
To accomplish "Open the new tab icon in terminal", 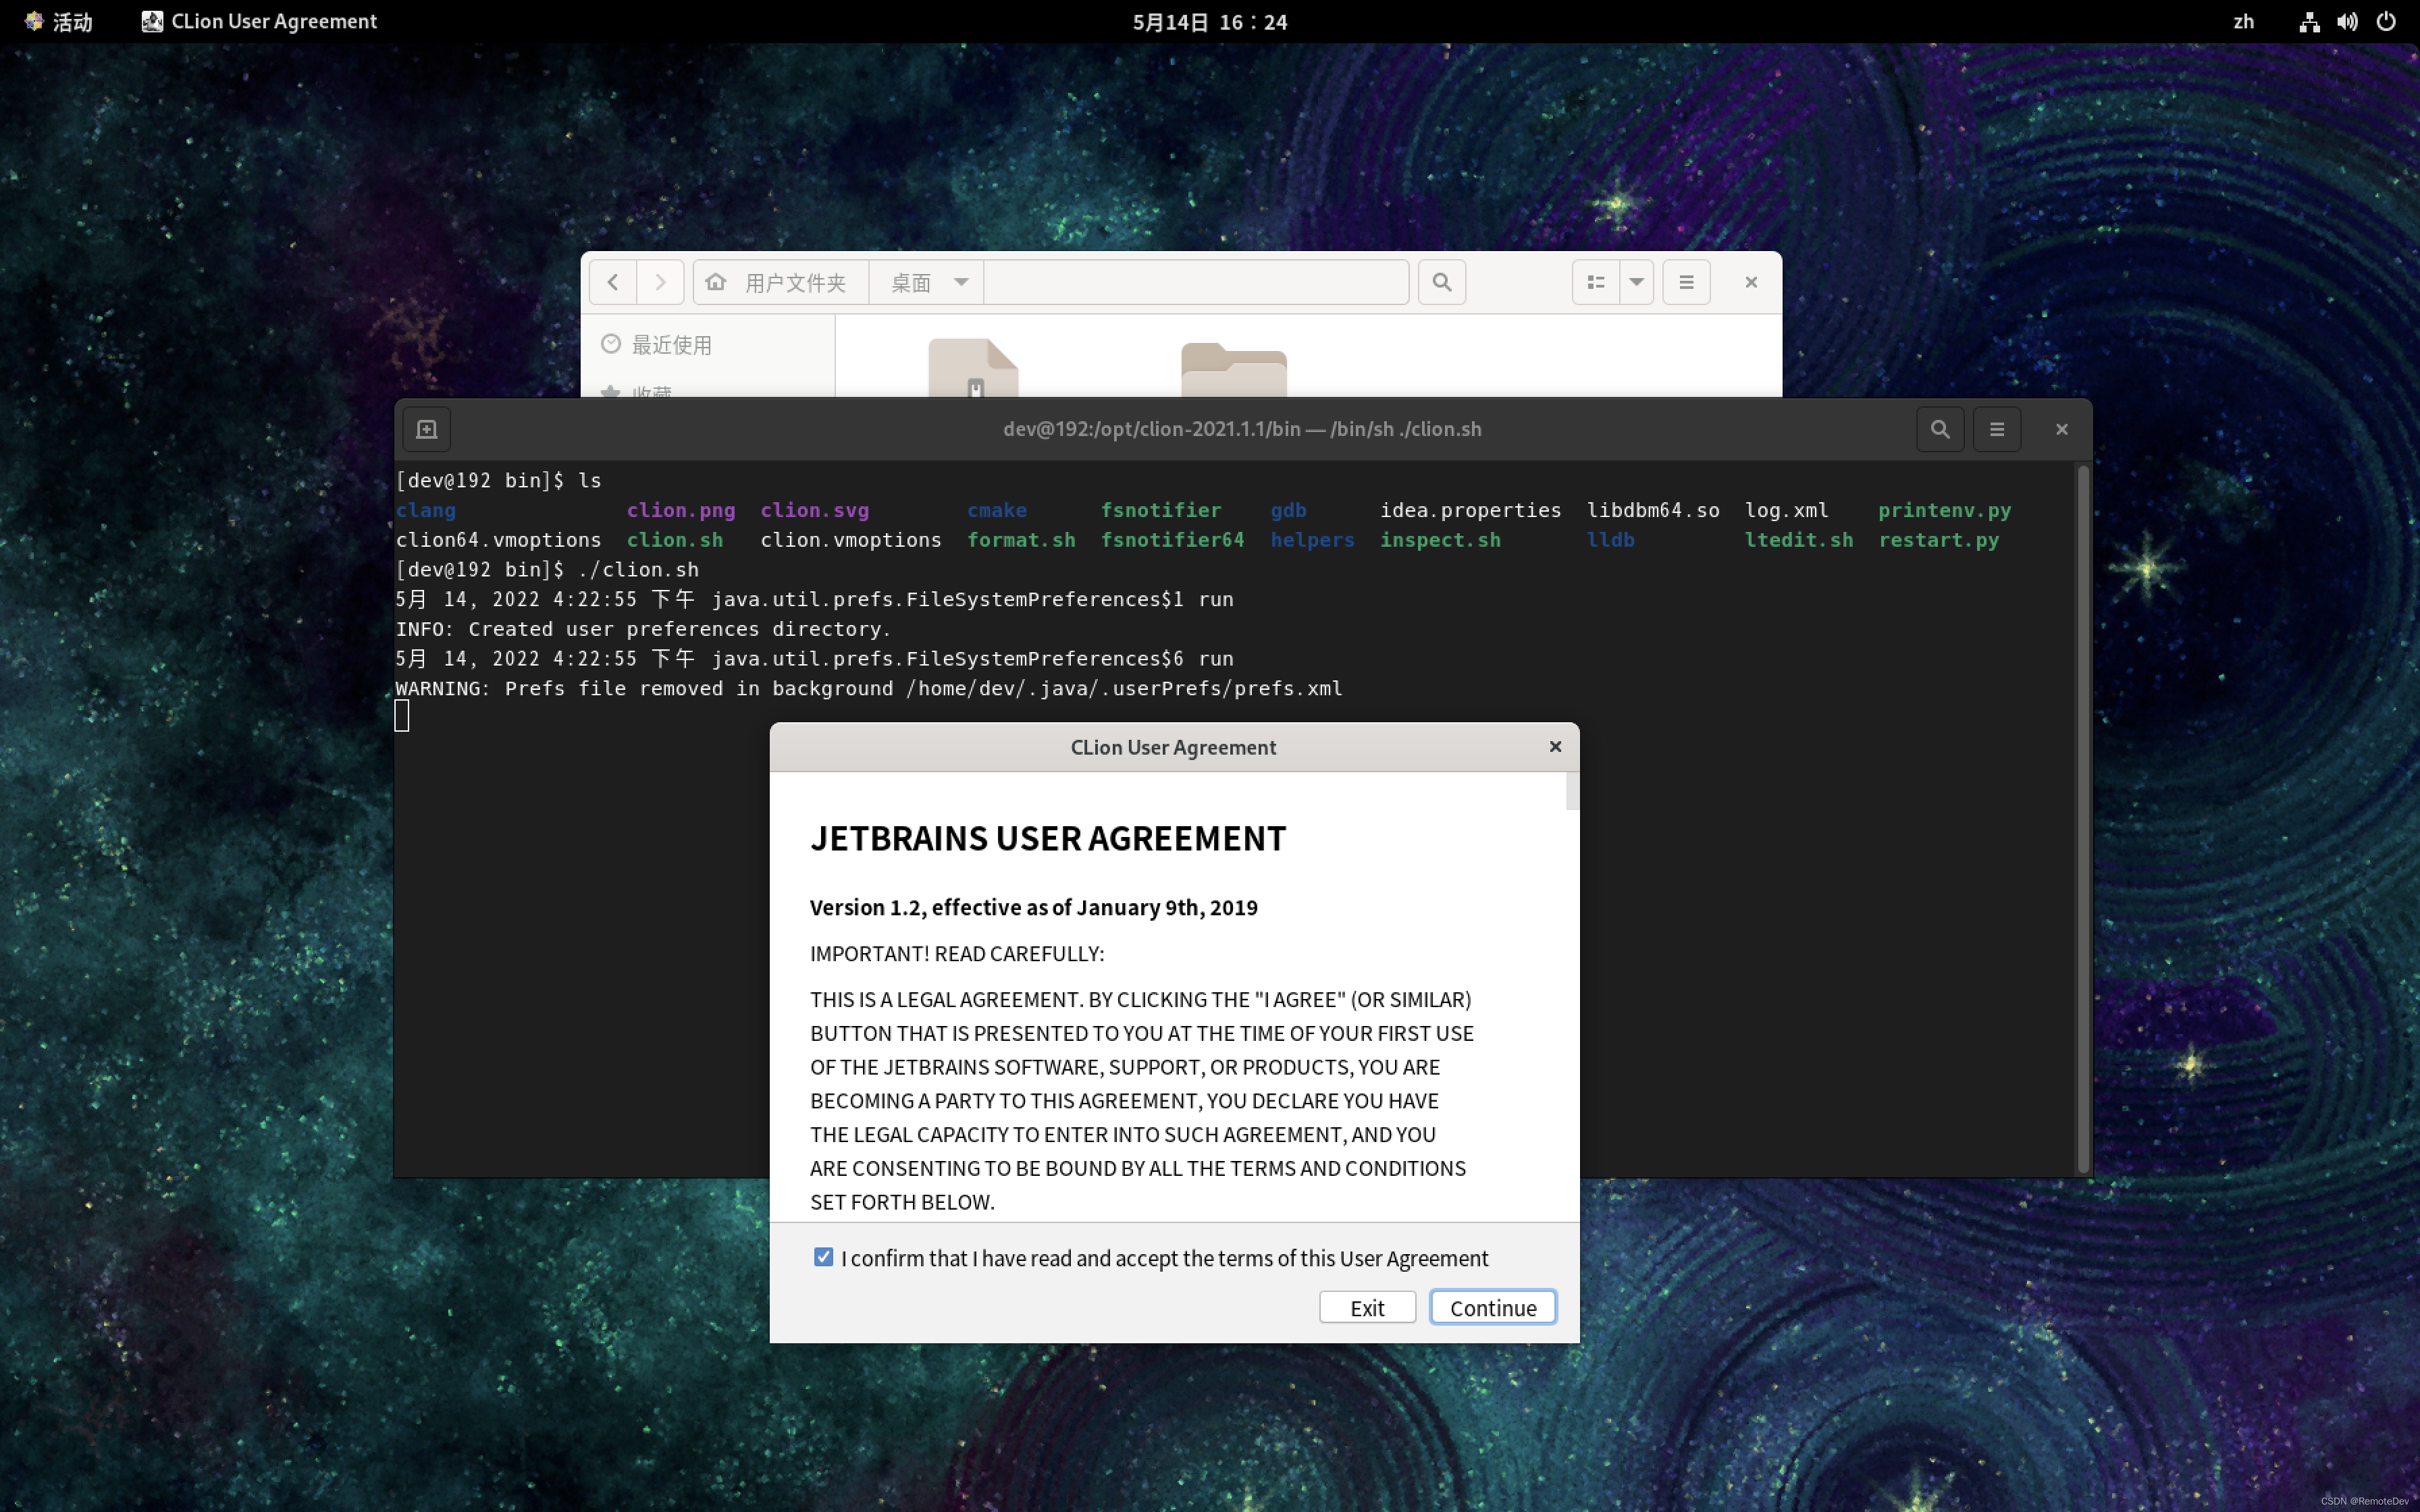I will (x=427, y=429).
